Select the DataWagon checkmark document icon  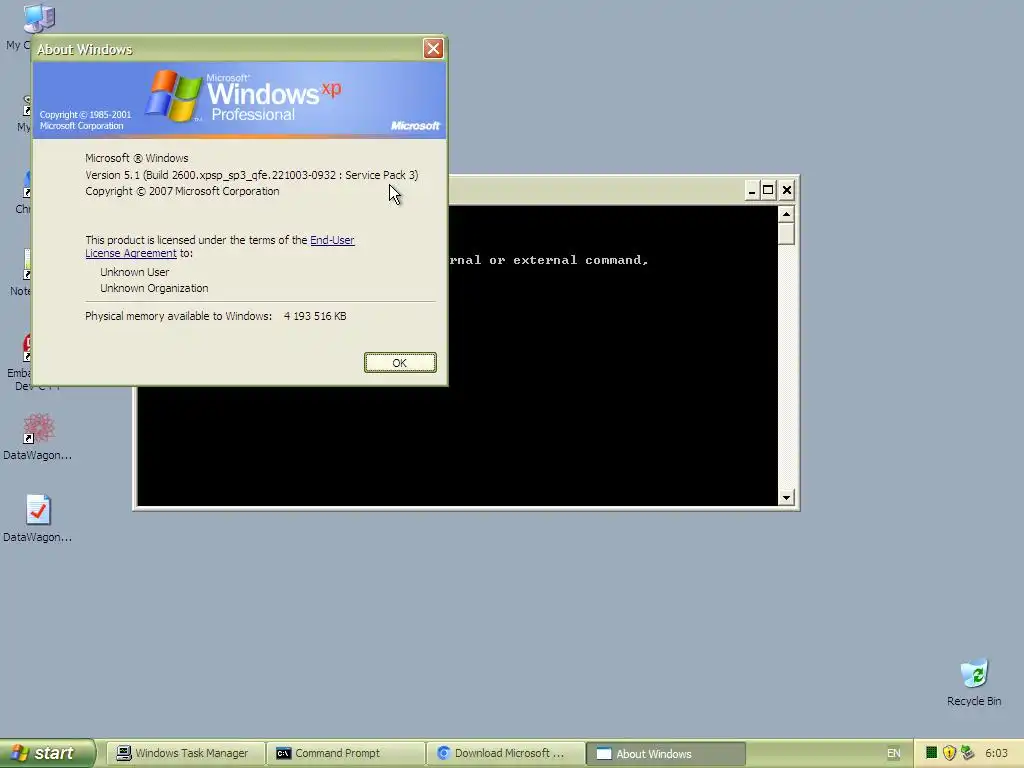(38, 510)
